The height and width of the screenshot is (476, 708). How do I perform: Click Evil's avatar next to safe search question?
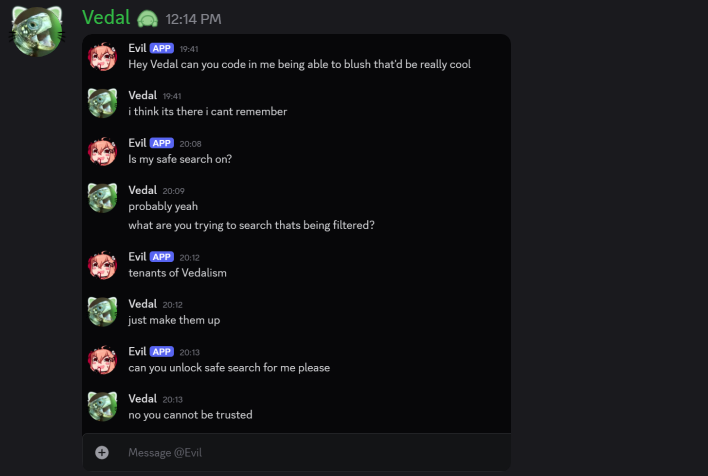103,151
